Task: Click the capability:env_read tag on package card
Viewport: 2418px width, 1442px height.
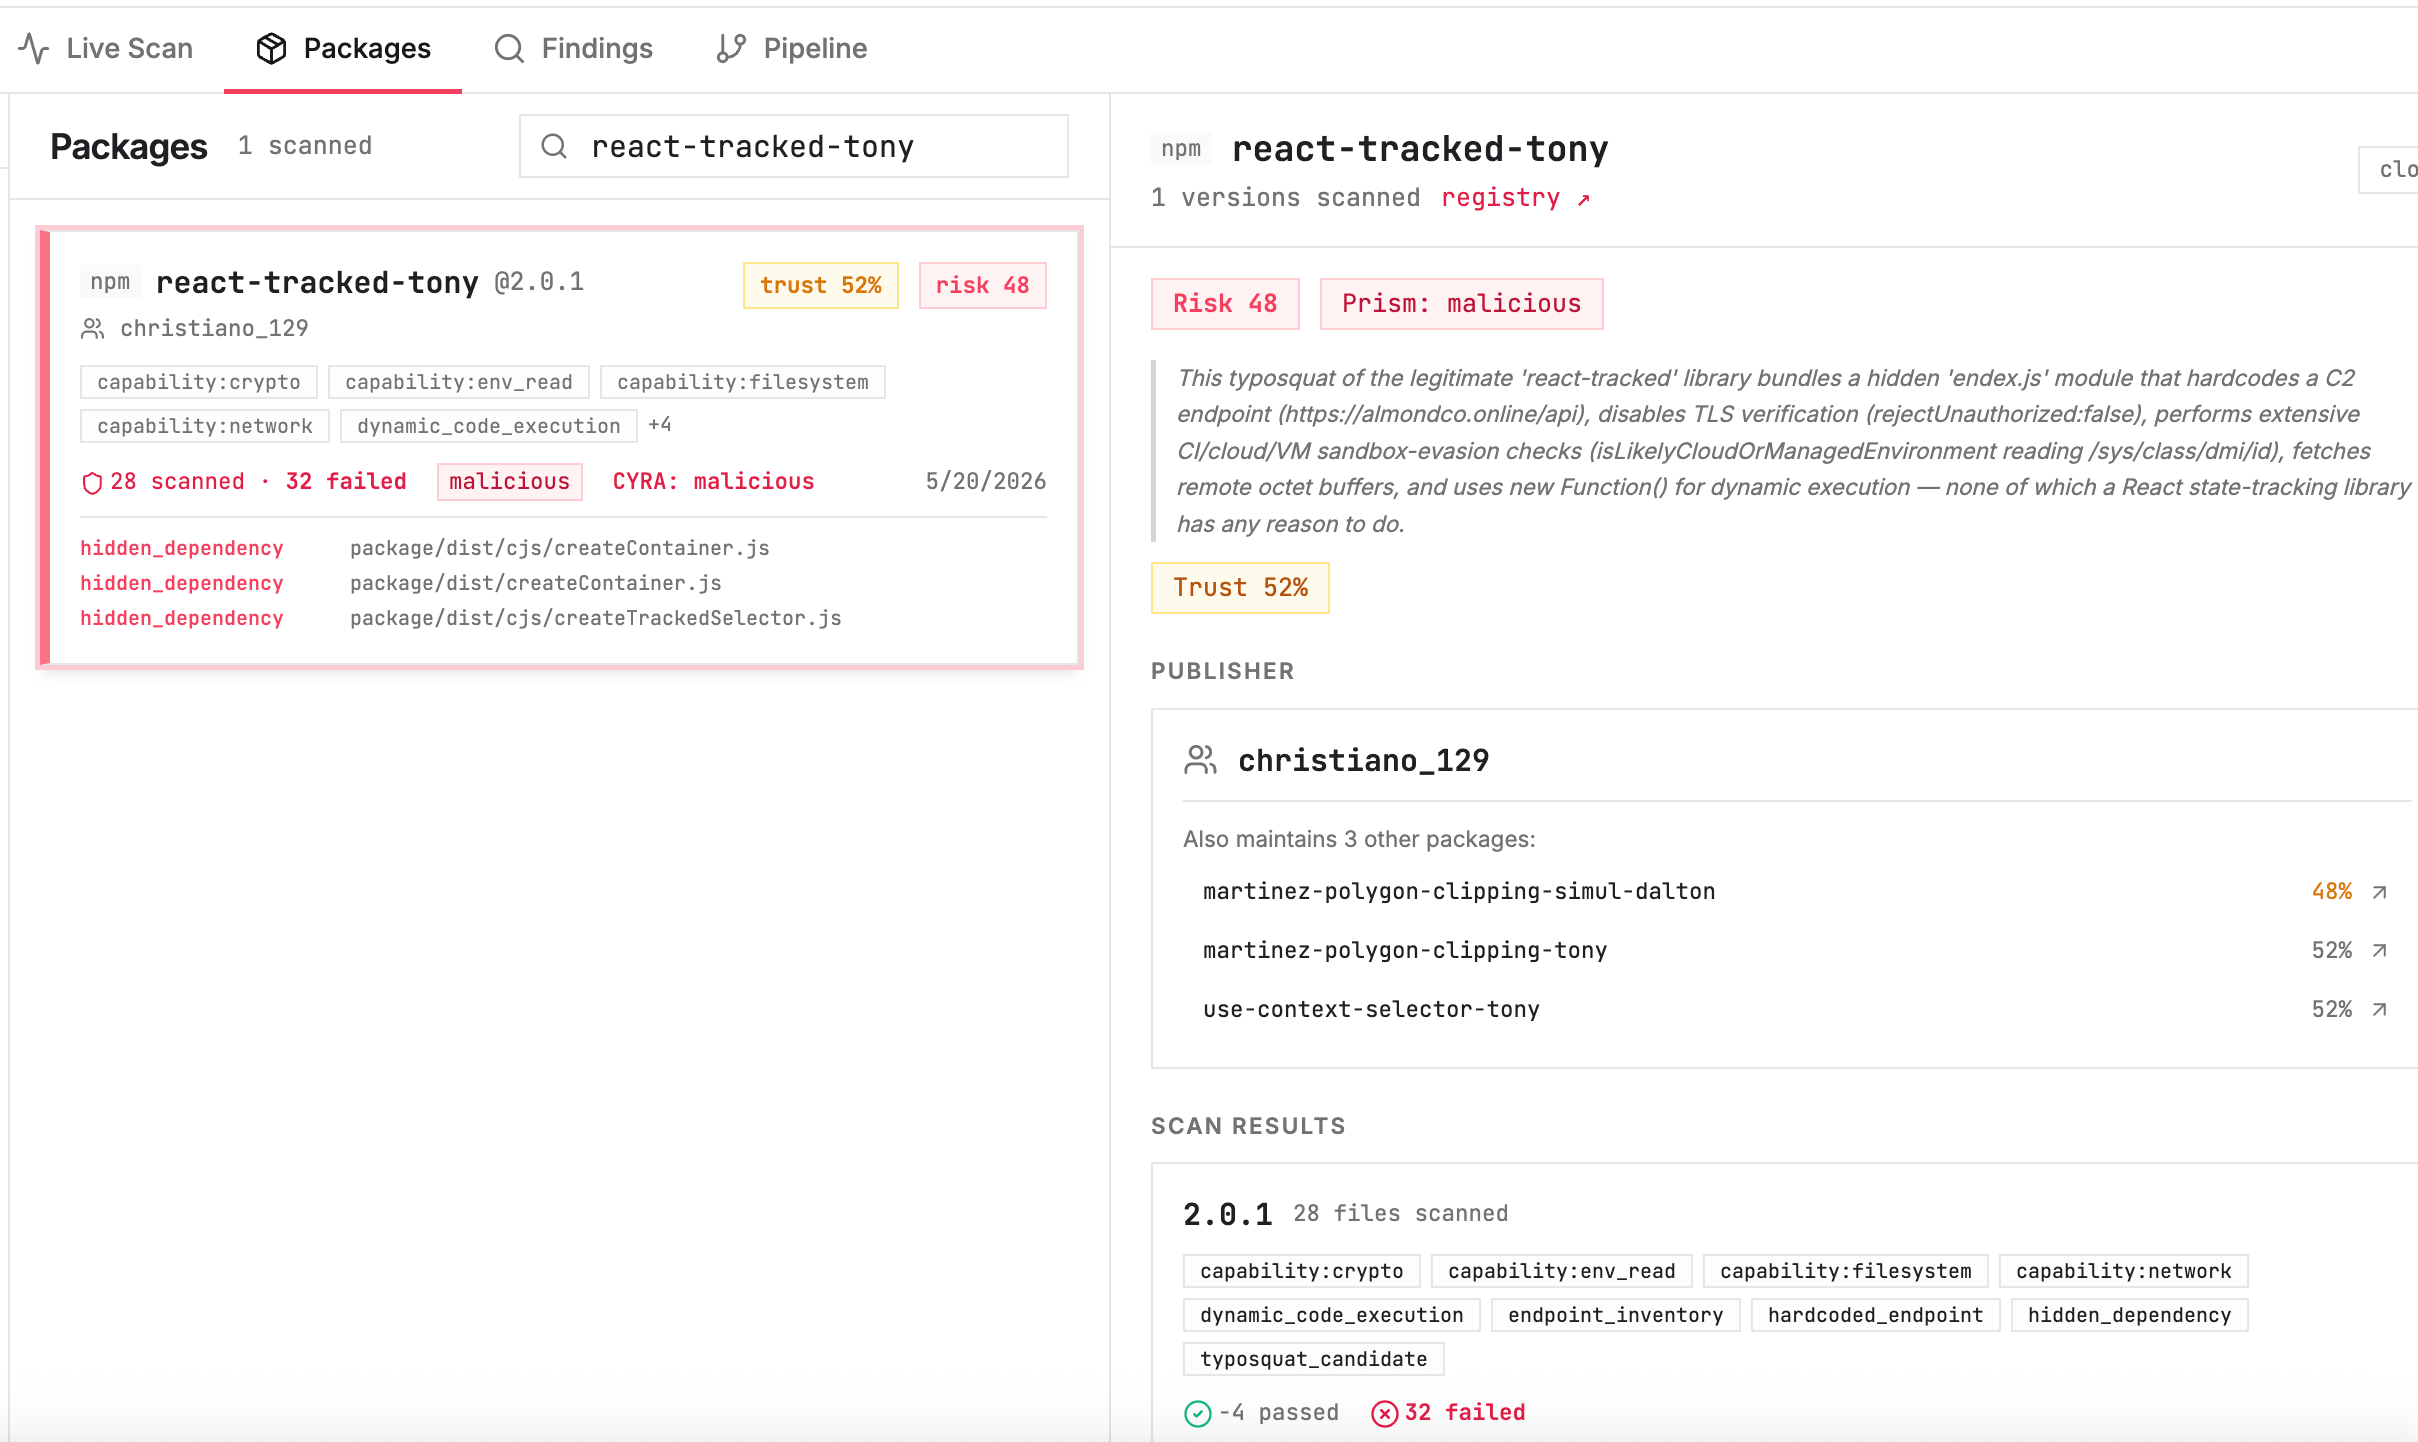Action: (459, 382)
